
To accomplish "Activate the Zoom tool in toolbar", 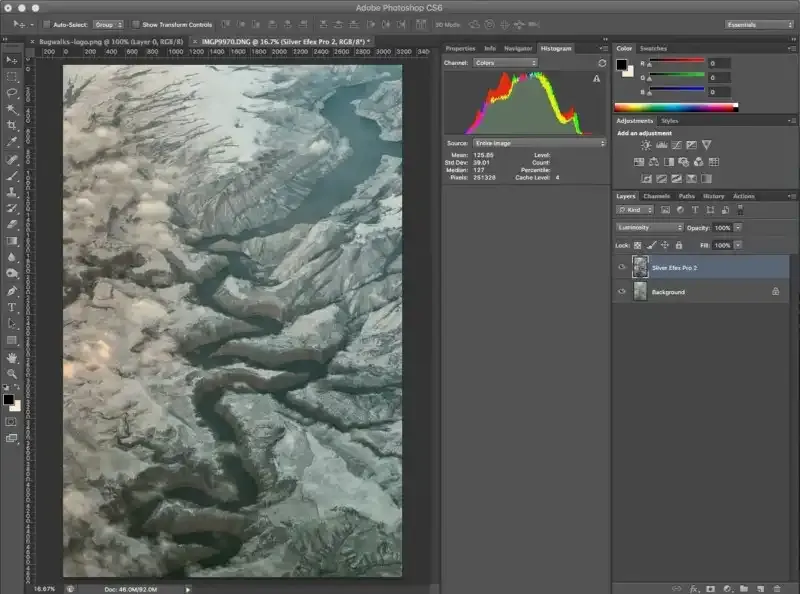I will 12,373.
